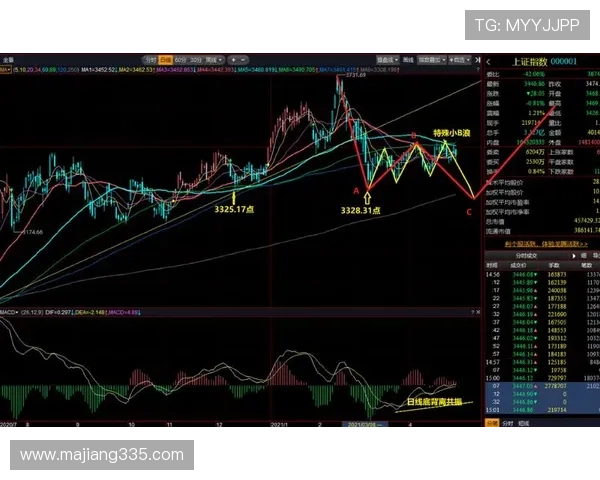Click the 3325.17点 up-arrow annotation
Screen dimensions: 600x480
[236, 207]
